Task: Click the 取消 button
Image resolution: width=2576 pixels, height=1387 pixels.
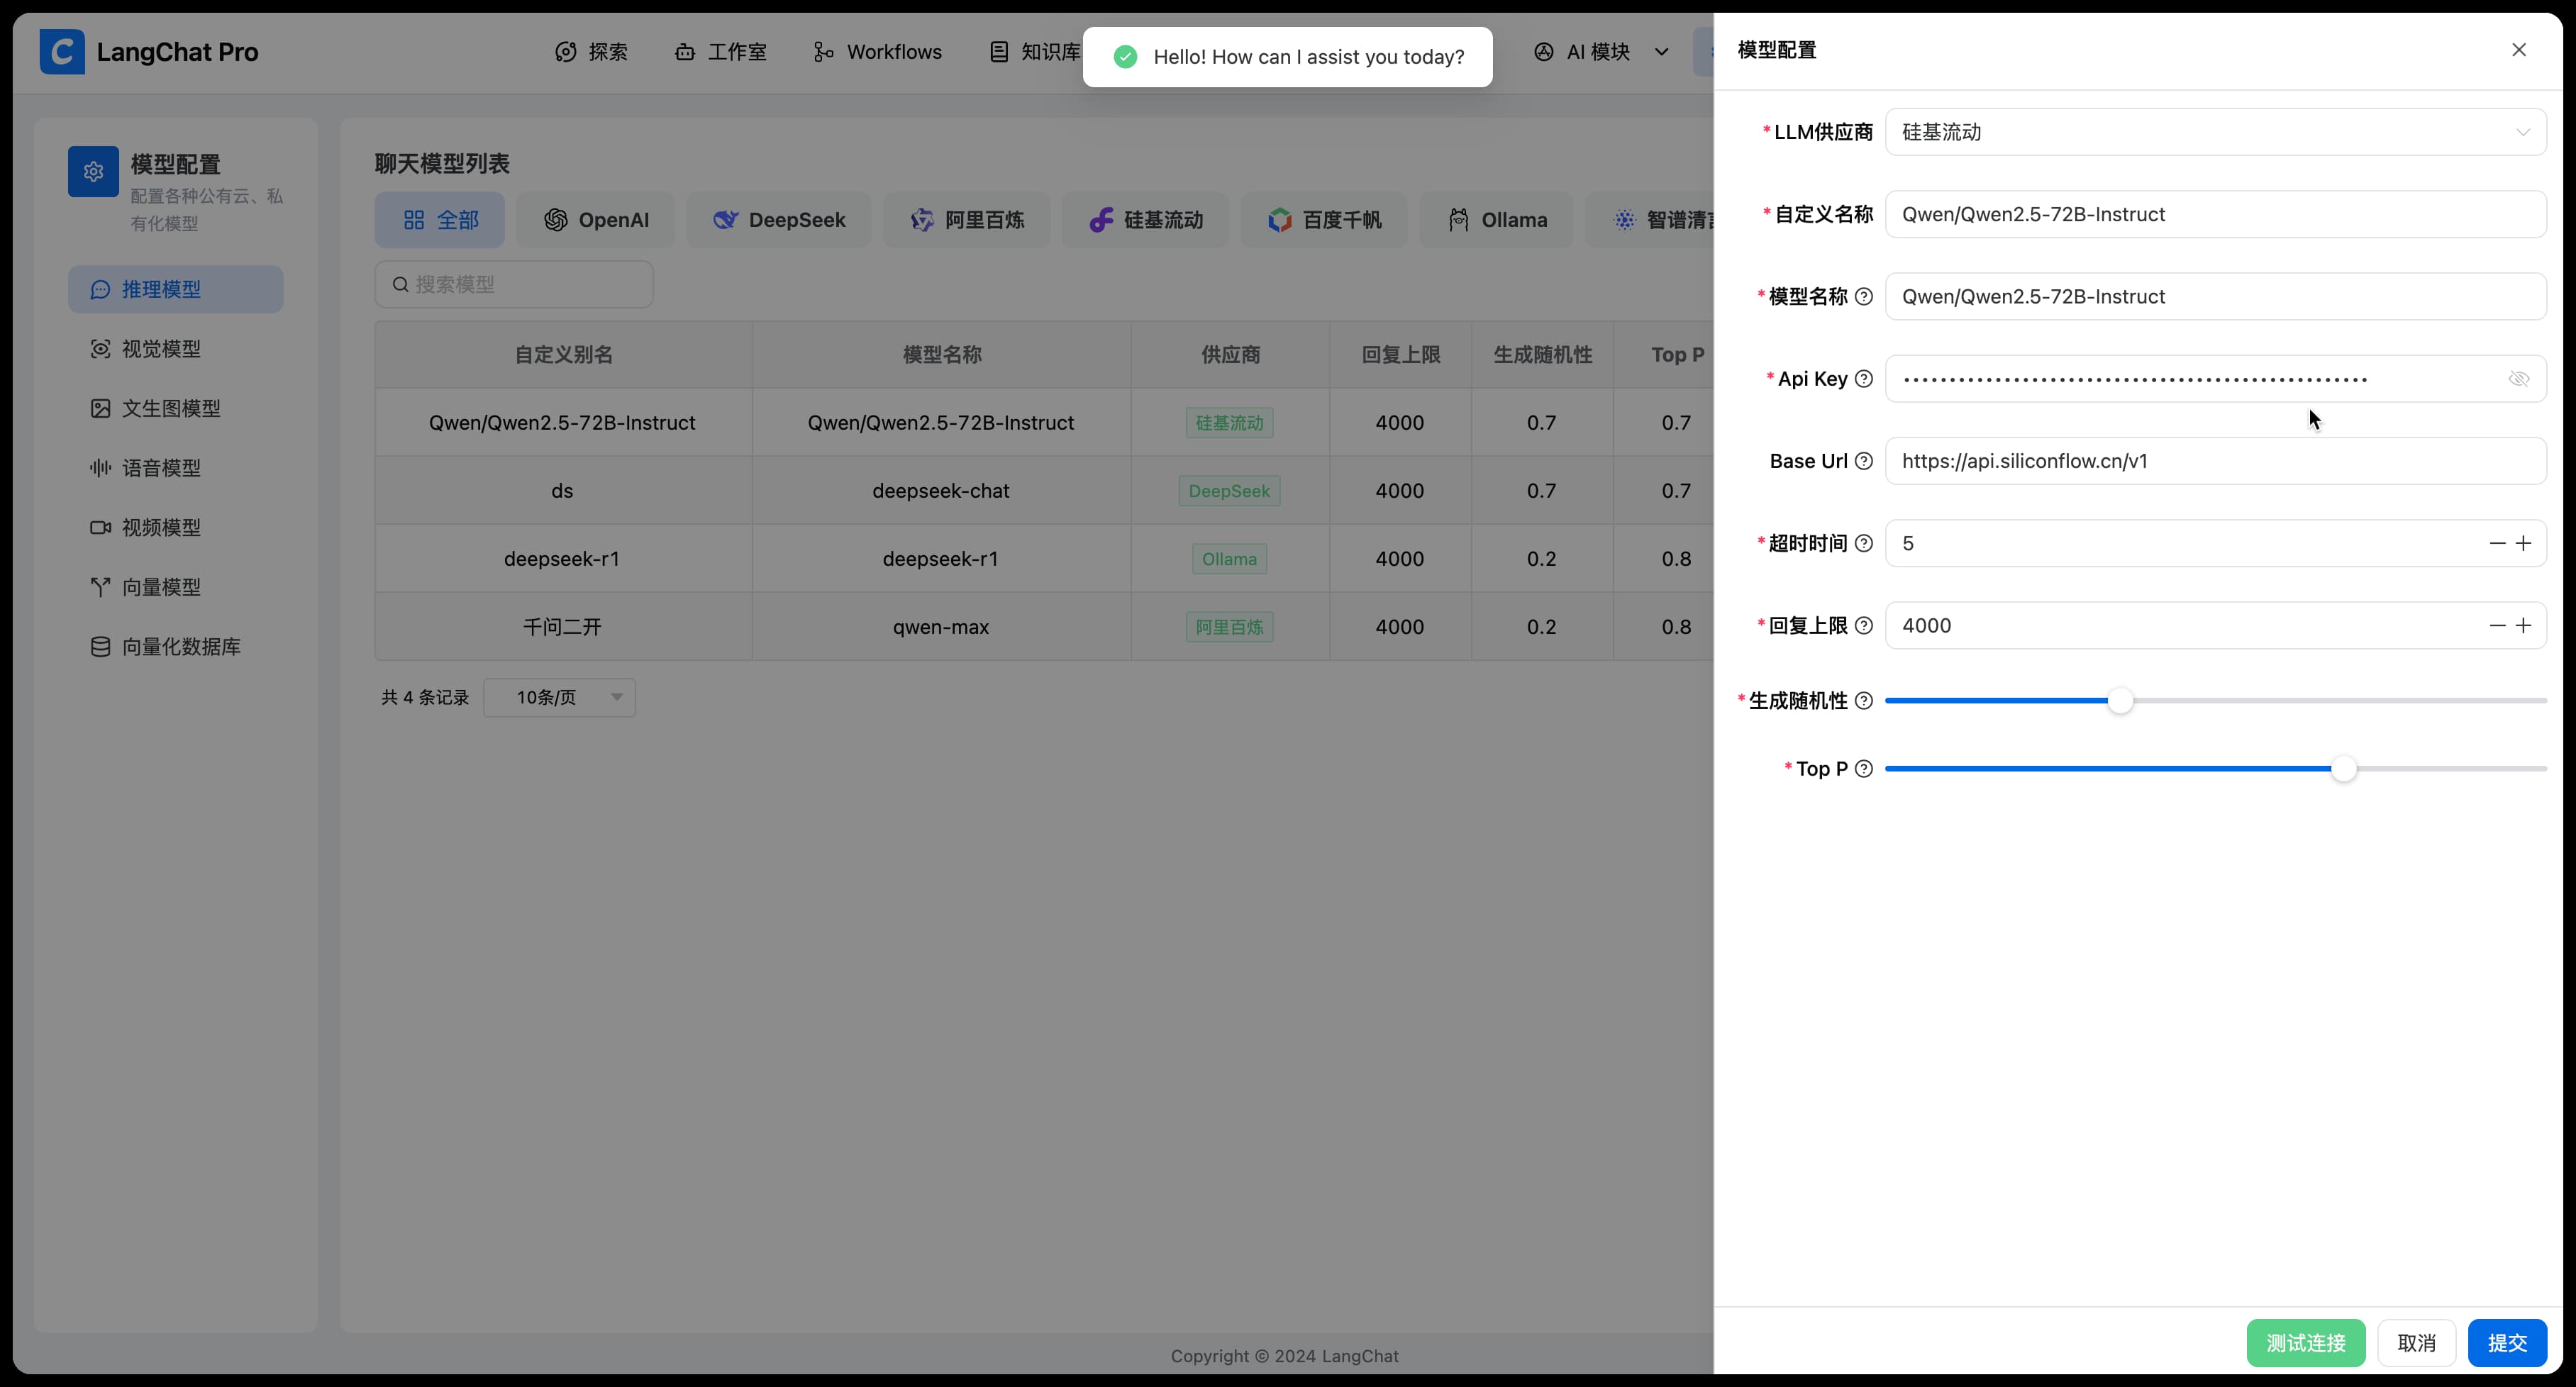Action: coord(2416,1343)
